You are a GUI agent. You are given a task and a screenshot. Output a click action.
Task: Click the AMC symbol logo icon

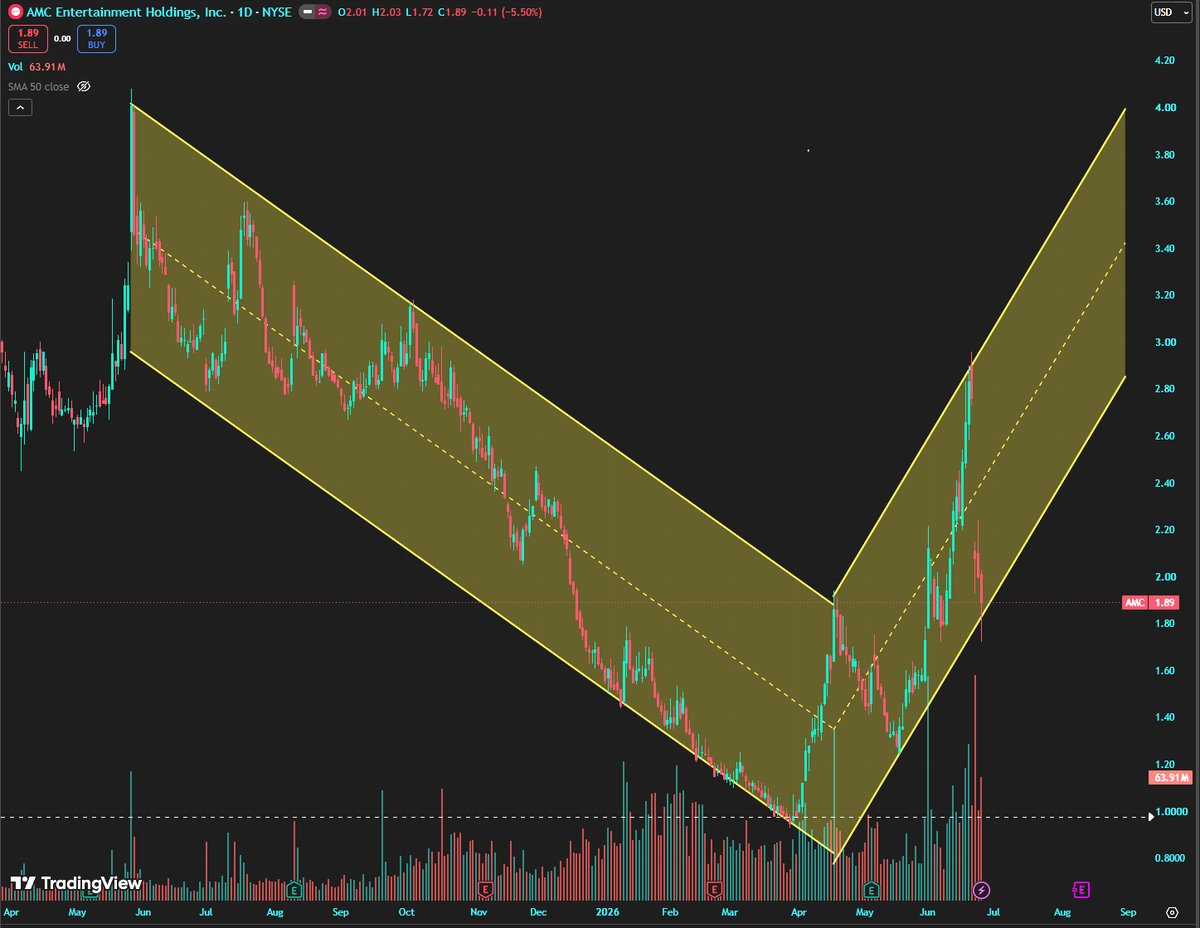15,11
